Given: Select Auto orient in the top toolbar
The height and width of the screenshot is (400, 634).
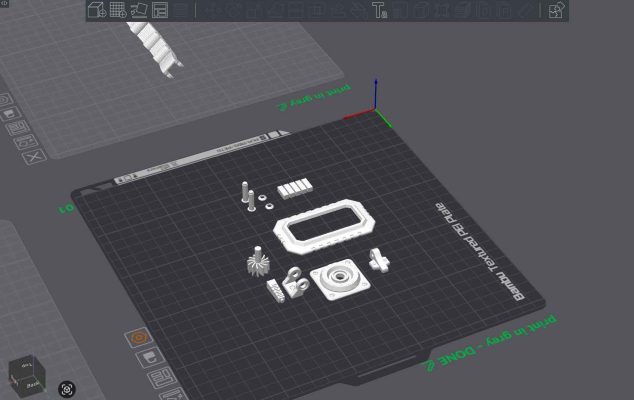Looking at the screenshot, I should [x=139, y=10].
